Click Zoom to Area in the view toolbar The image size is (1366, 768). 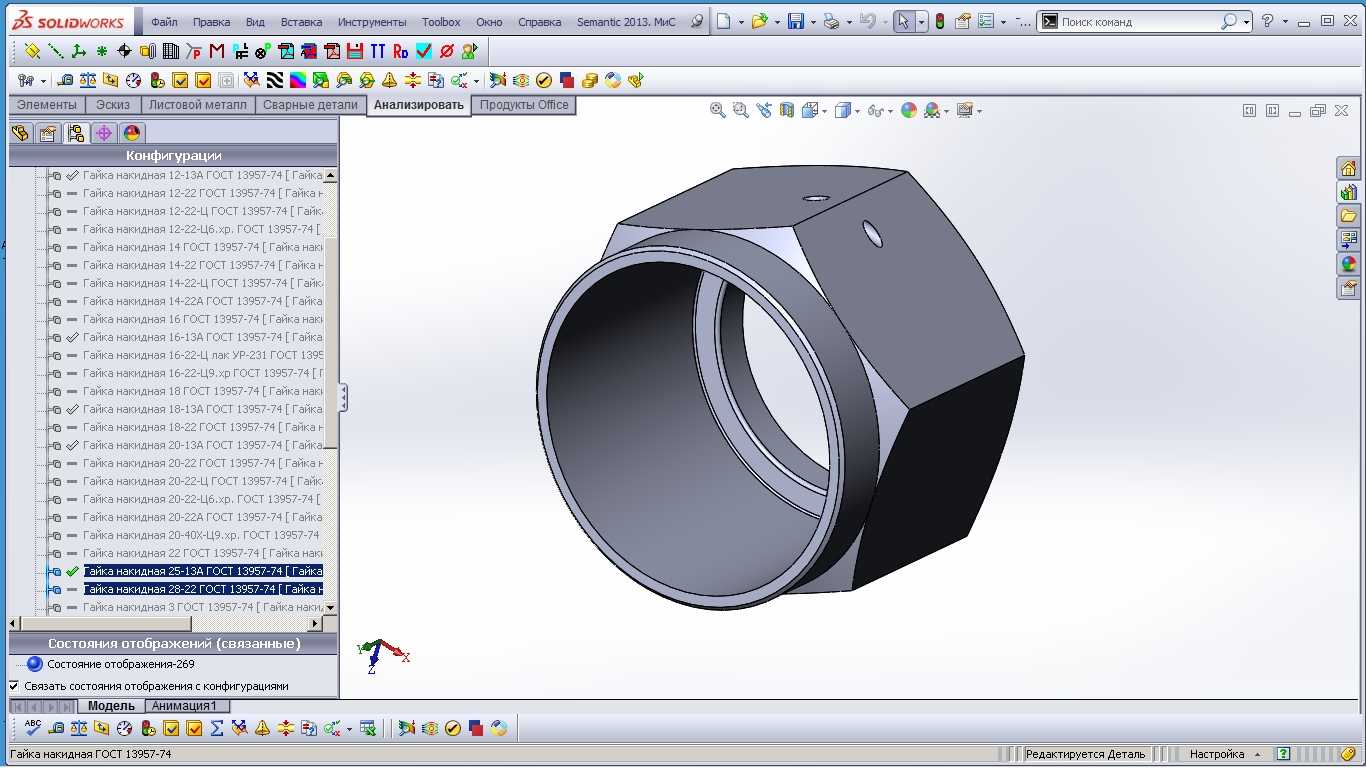(x=740, y=111)
